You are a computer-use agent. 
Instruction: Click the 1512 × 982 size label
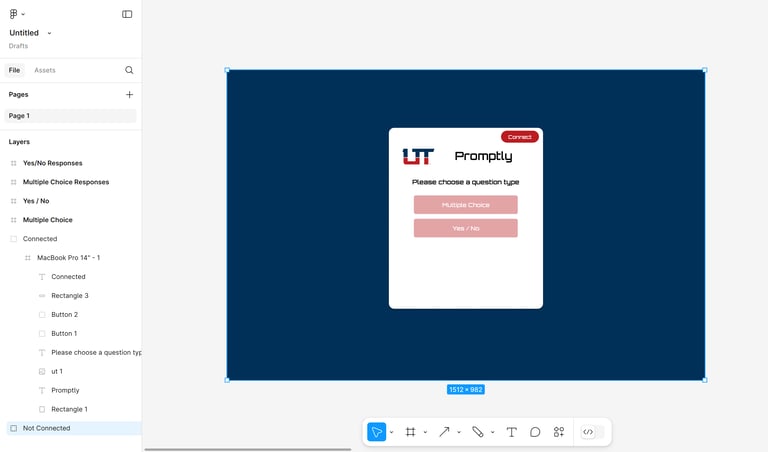pyautogui.click(x=465, y=390)
